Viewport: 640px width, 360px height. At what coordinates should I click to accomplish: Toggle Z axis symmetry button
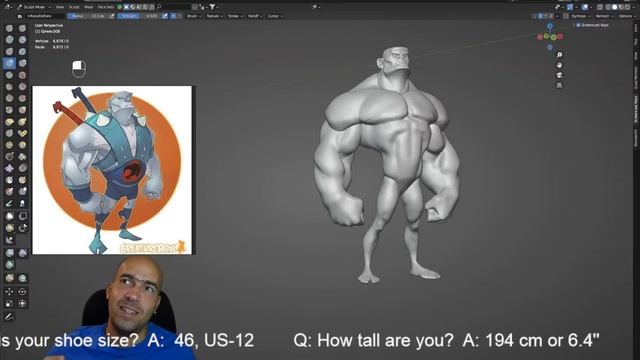pyautogui.click(x=551, y=16)
